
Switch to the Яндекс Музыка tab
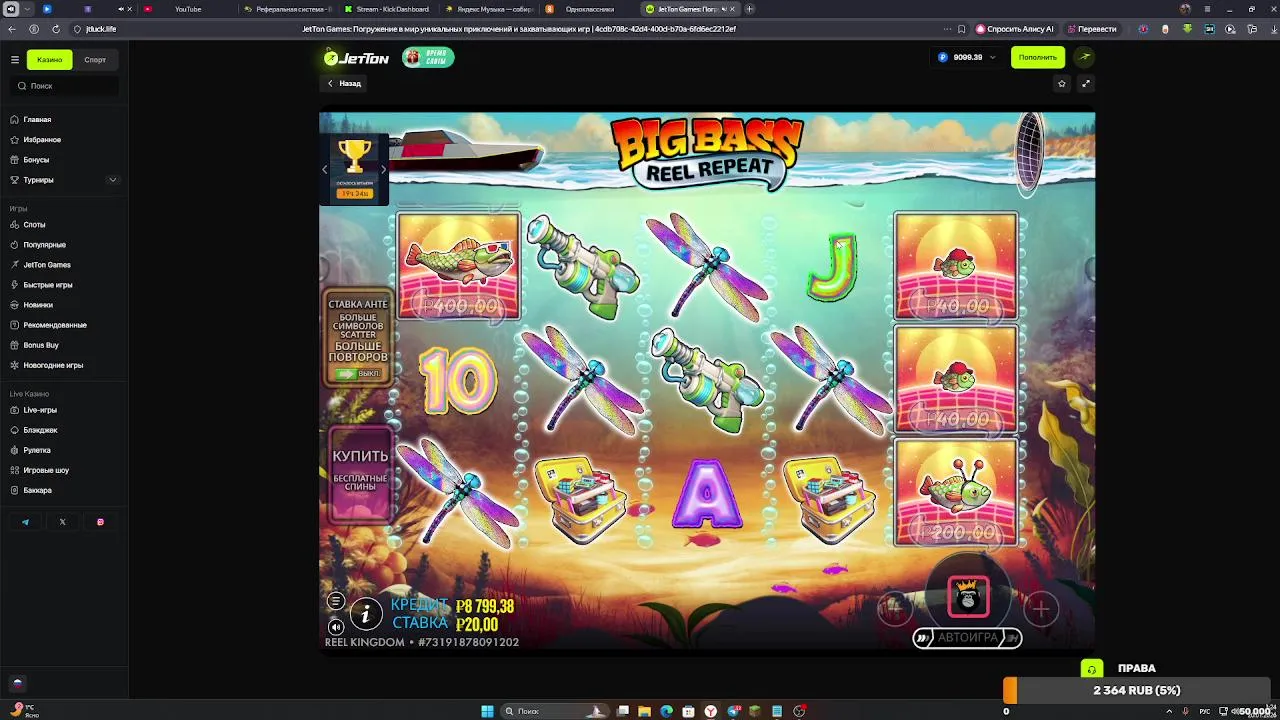[x=488, y=9]
